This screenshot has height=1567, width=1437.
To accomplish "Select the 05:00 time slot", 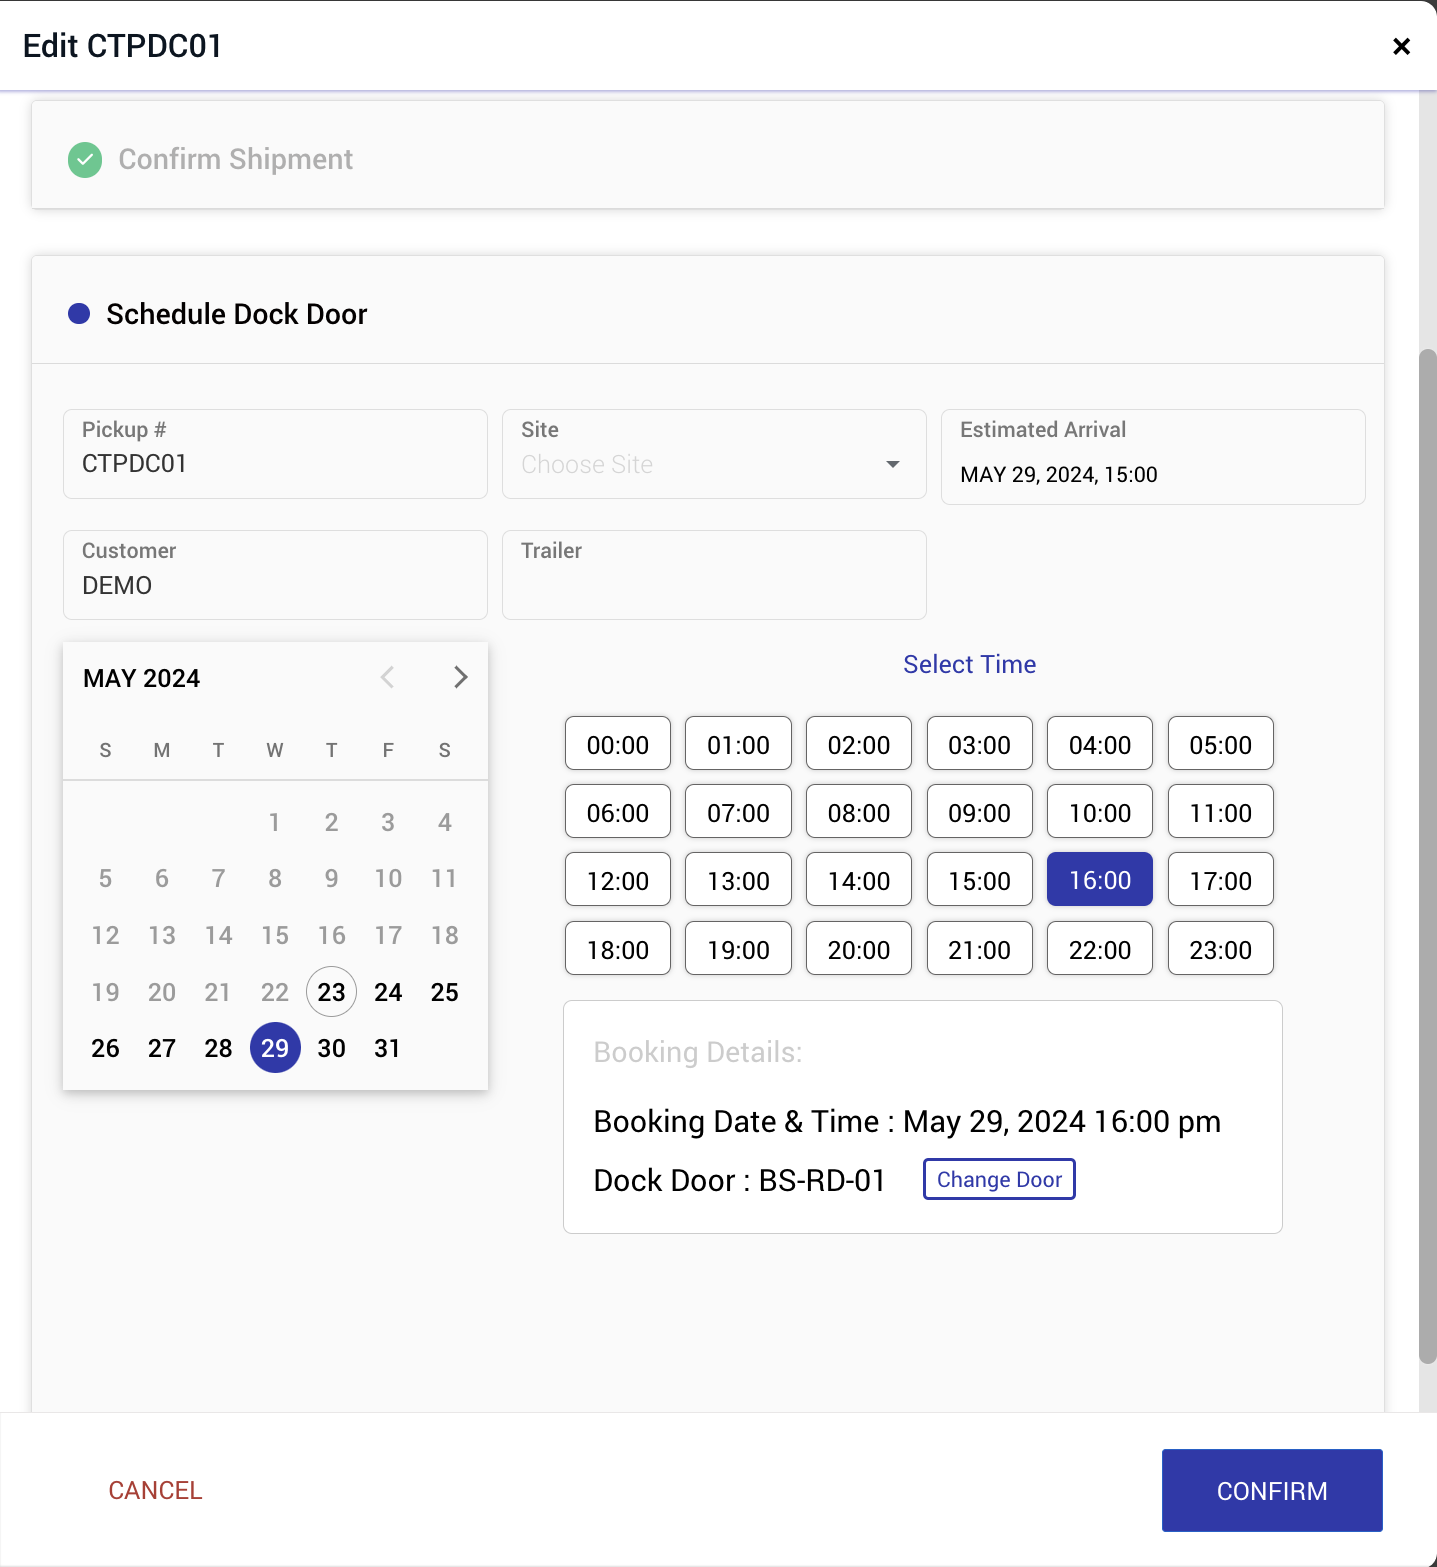I will click(1221, 743).
